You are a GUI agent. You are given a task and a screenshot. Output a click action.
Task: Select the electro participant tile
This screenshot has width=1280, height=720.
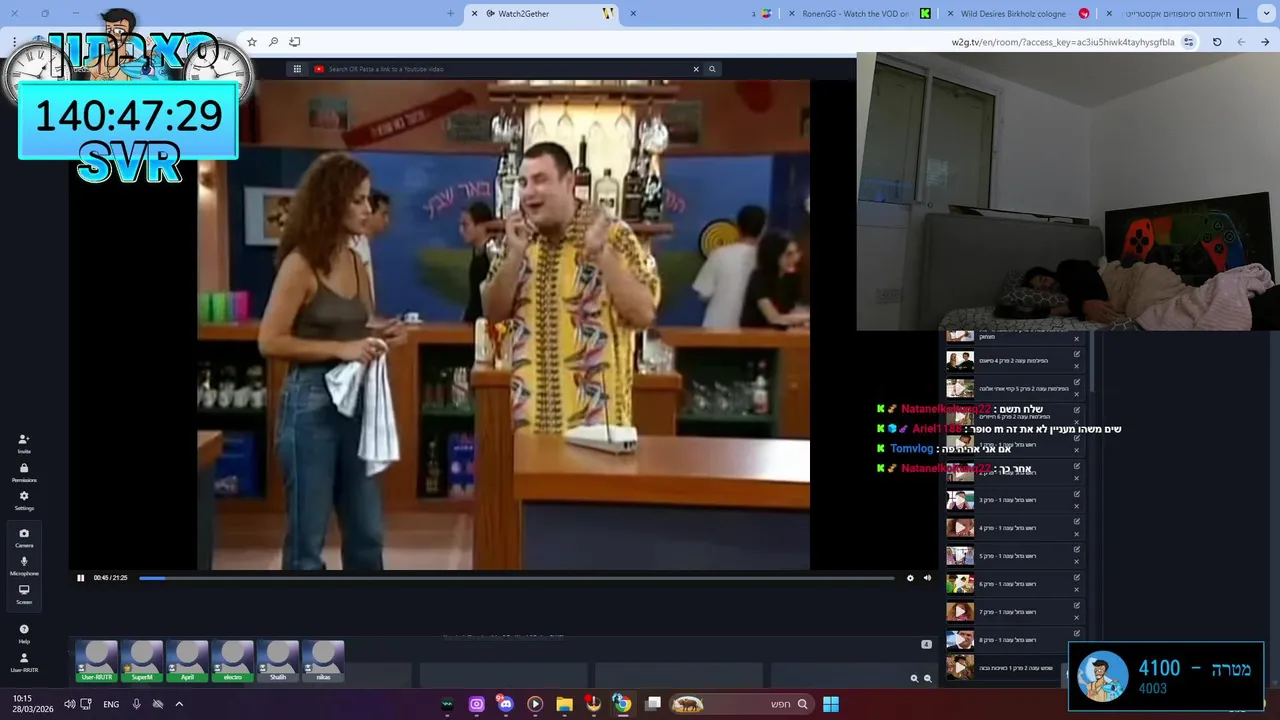tap(232, 661)
